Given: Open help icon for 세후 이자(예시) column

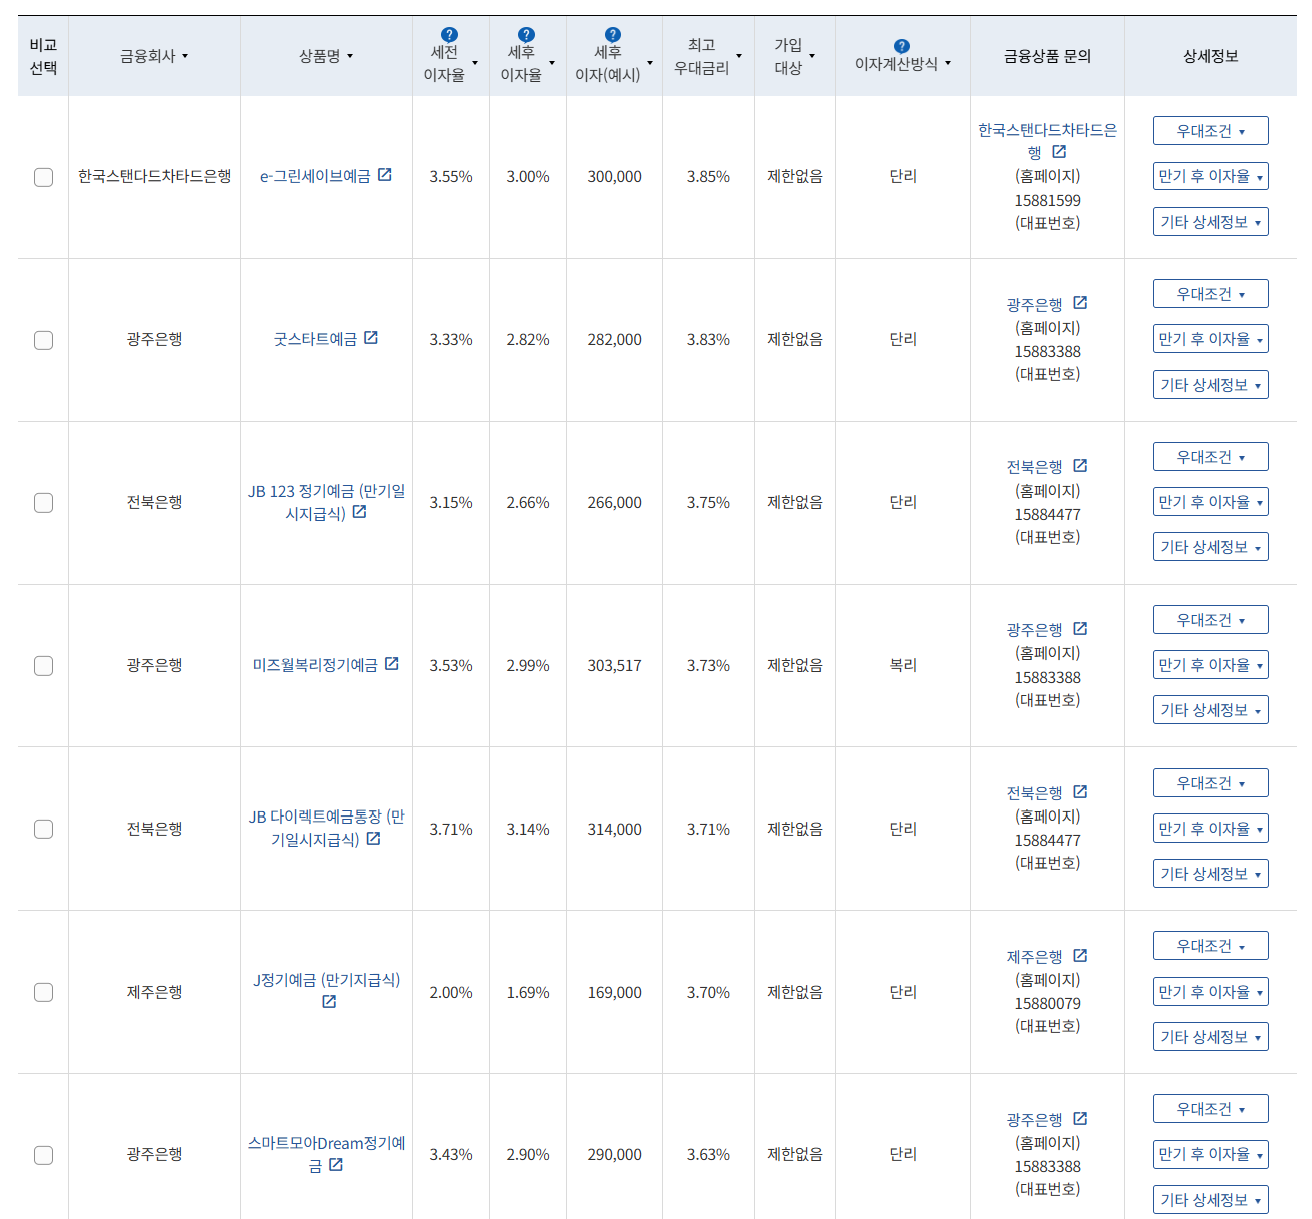Looking at the screenshot, I should coord(613,35).
